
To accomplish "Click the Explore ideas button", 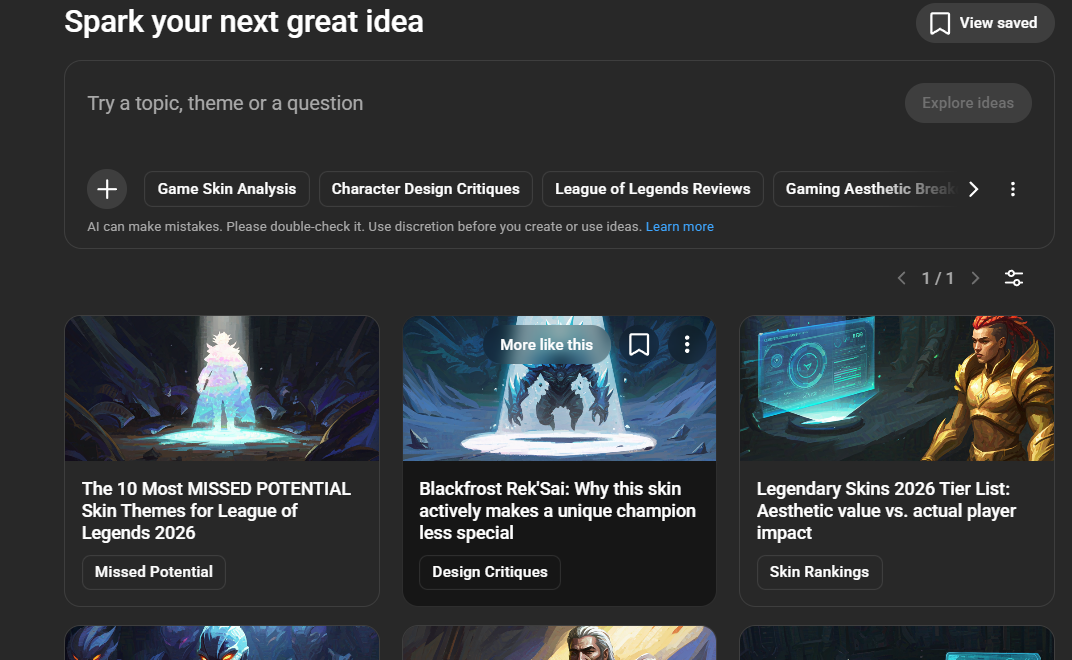I will (x=967, y=103).
